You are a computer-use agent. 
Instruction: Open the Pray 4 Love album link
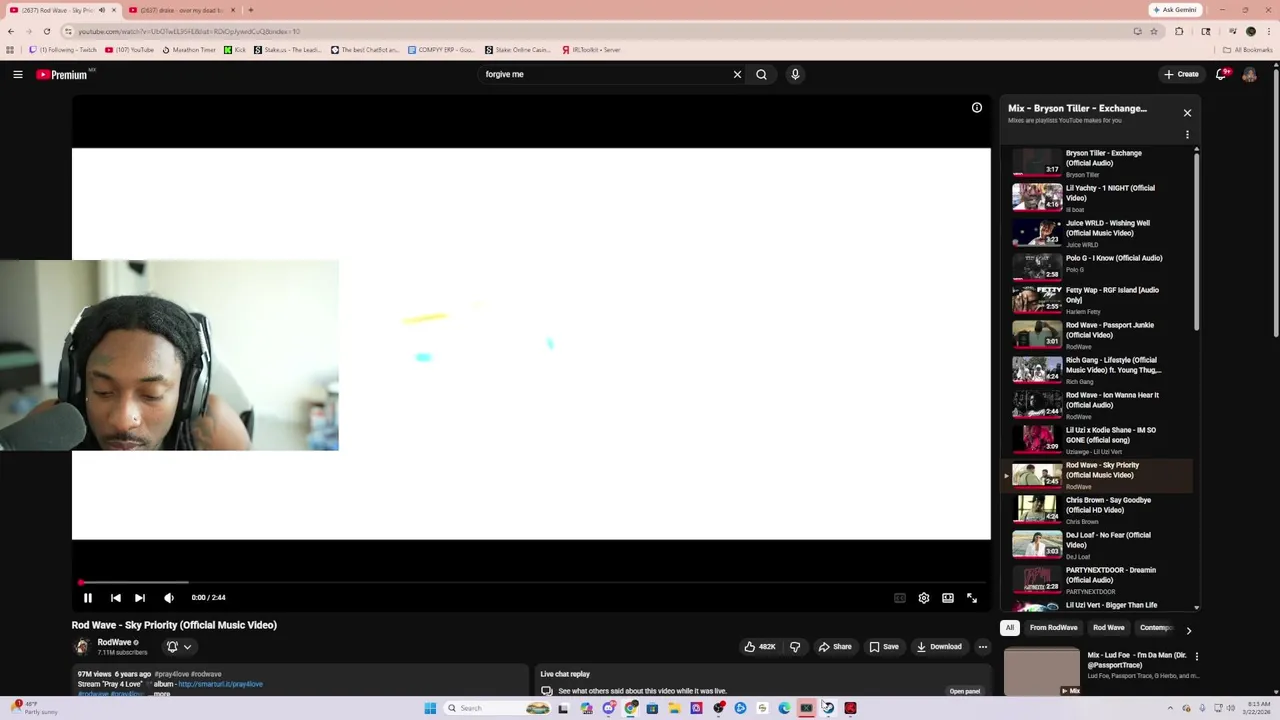pos(220,684)
